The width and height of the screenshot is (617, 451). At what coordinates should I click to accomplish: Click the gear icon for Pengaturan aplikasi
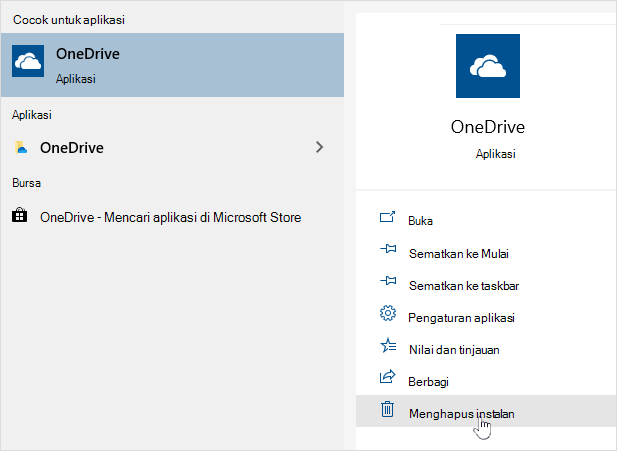click(388, 313)
